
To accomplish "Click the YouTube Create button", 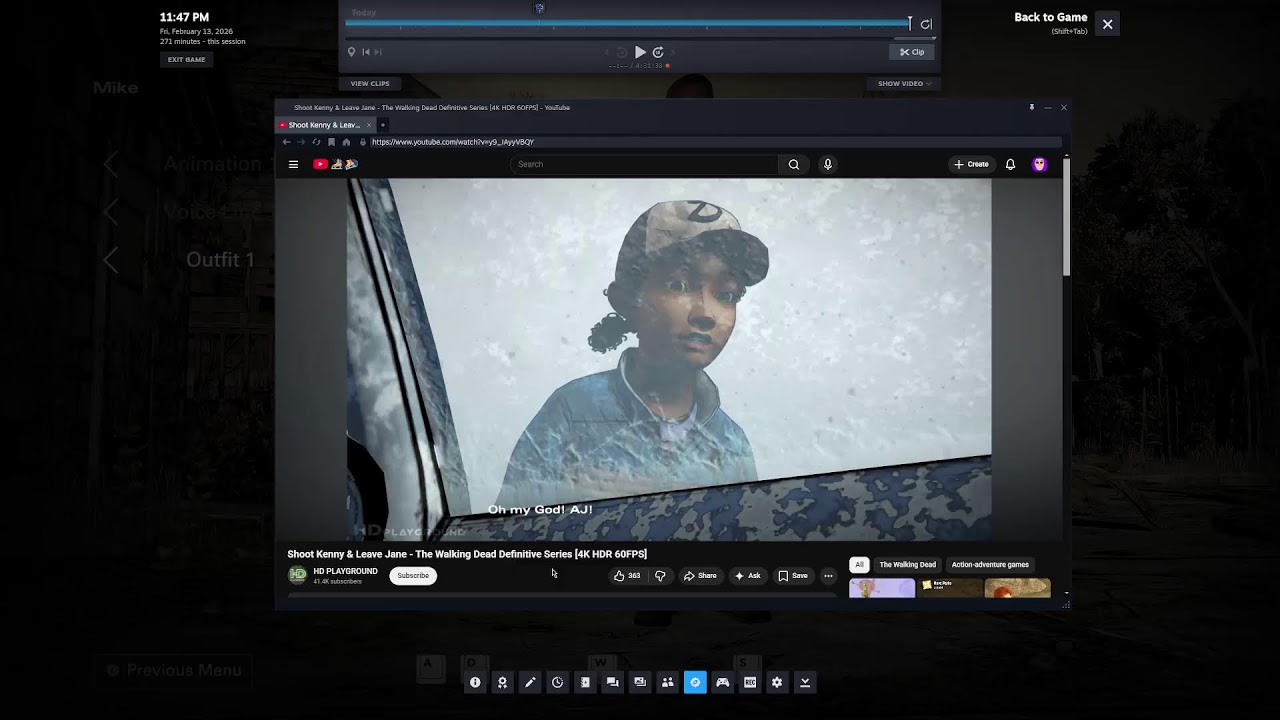I will click(x=971, y=164).
